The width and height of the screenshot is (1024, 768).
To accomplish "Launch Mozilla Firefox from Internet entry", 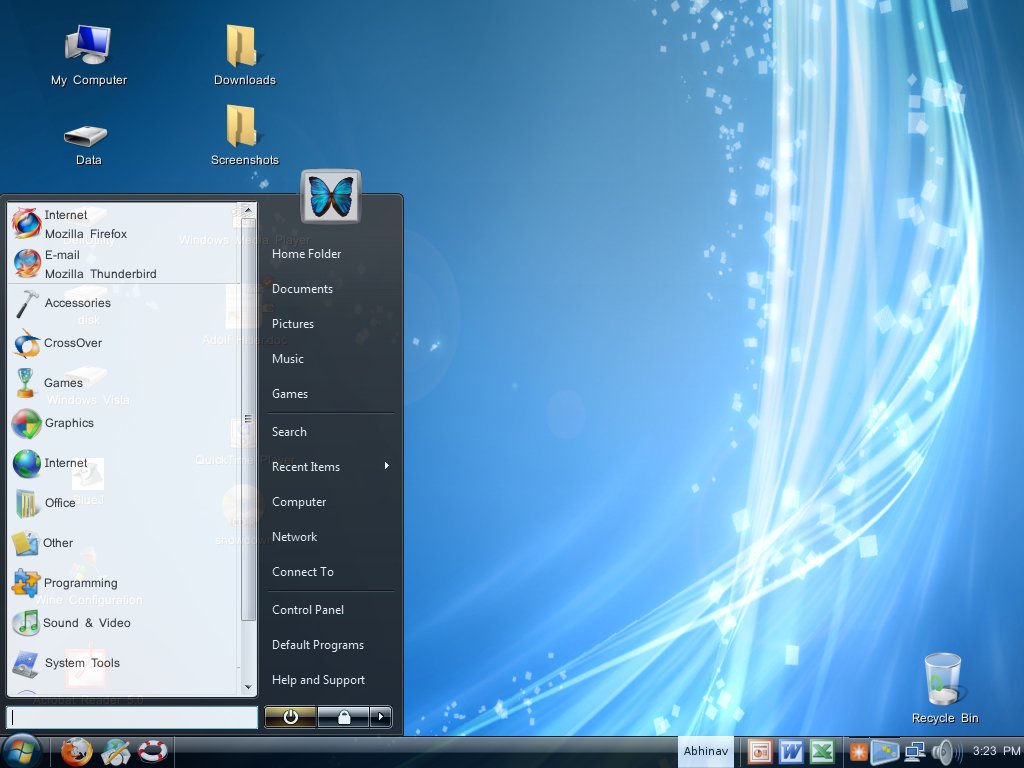I will (x=124, y=224).
